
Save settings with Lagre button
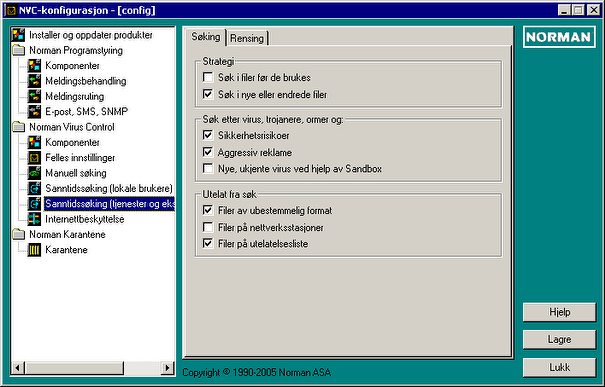point(559,340)
